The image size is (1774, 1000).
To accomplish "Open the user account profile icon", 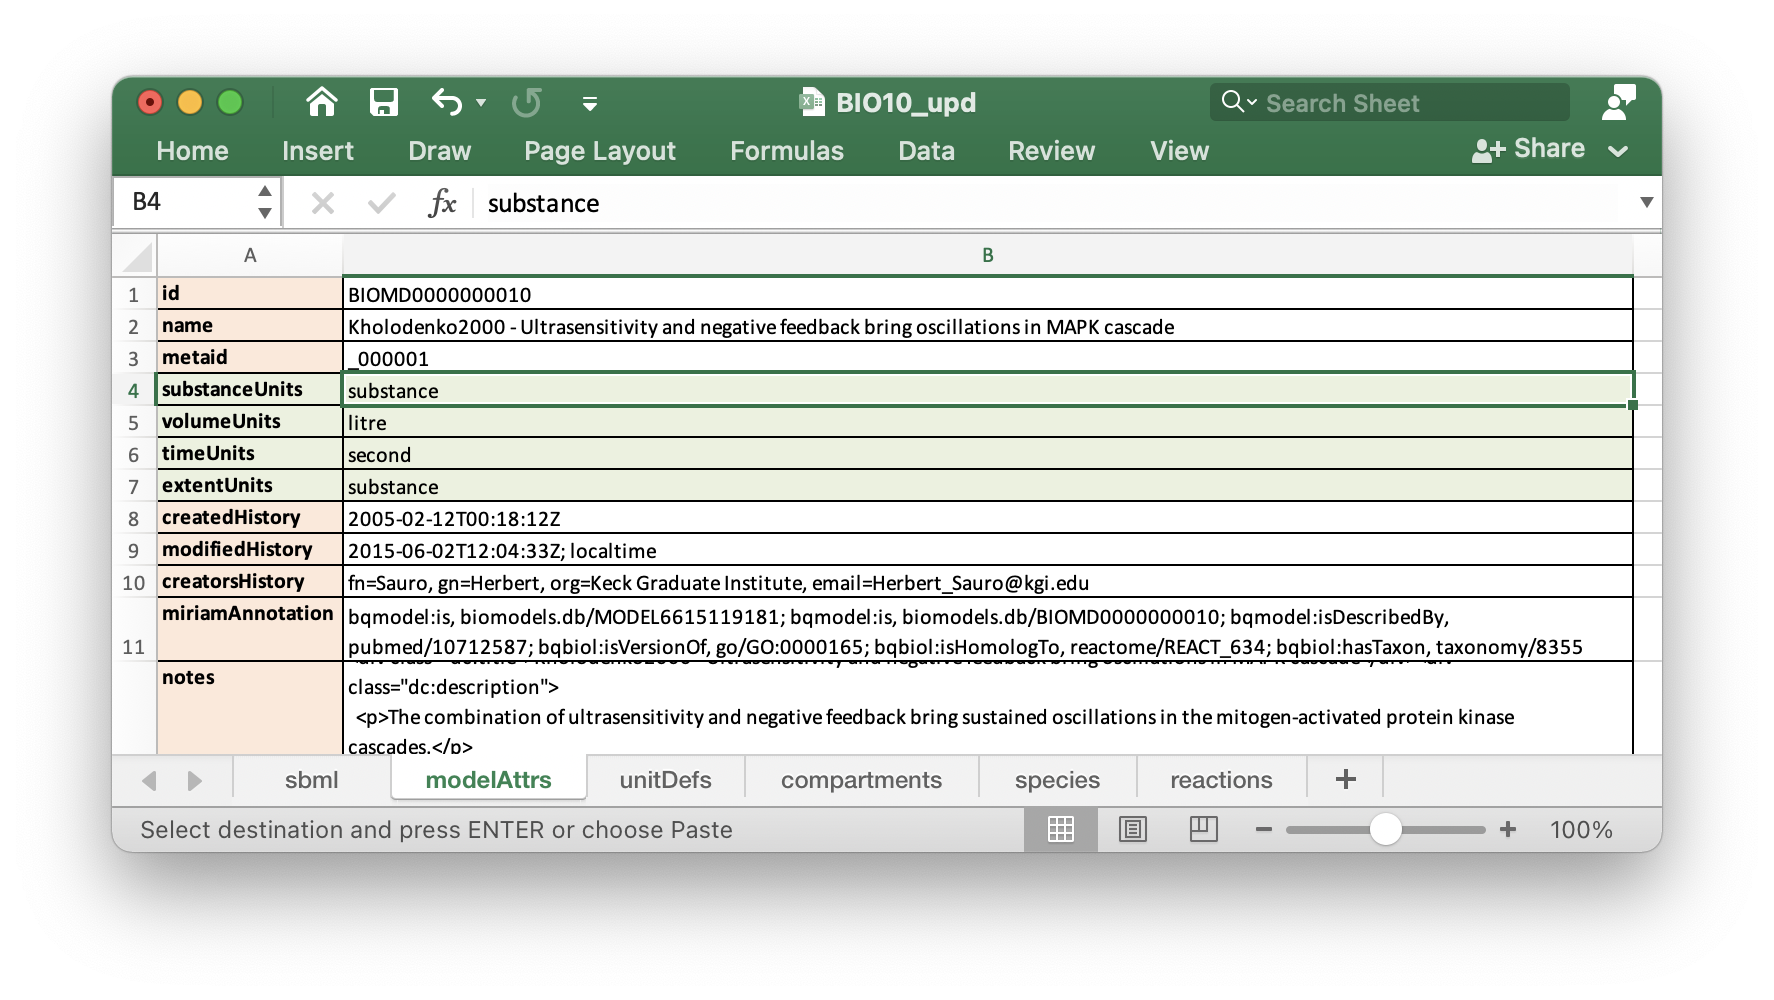I will (x=1618, y=102).
